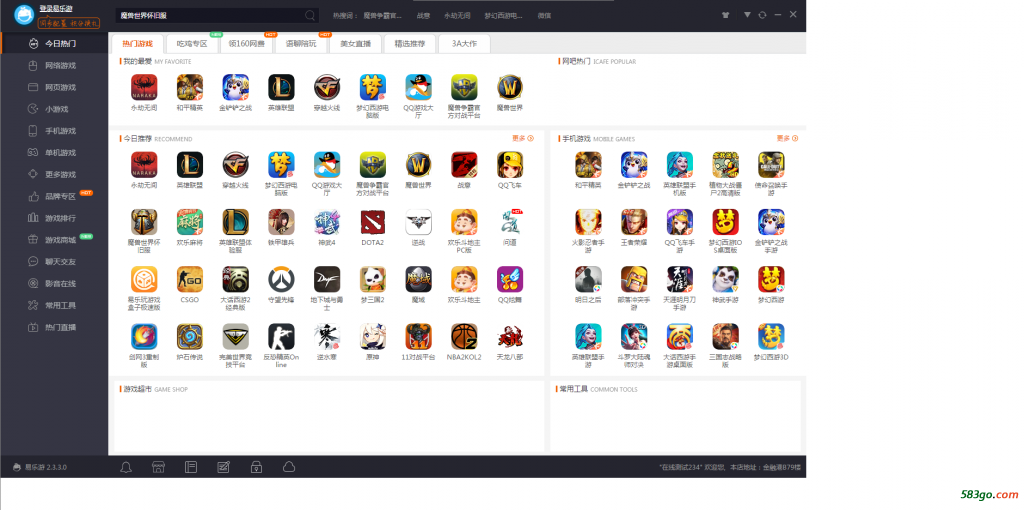Open the 炉石传说 Hearthstone icon
The width and height of the screenshot is (1024, 510).
[189, 336]
